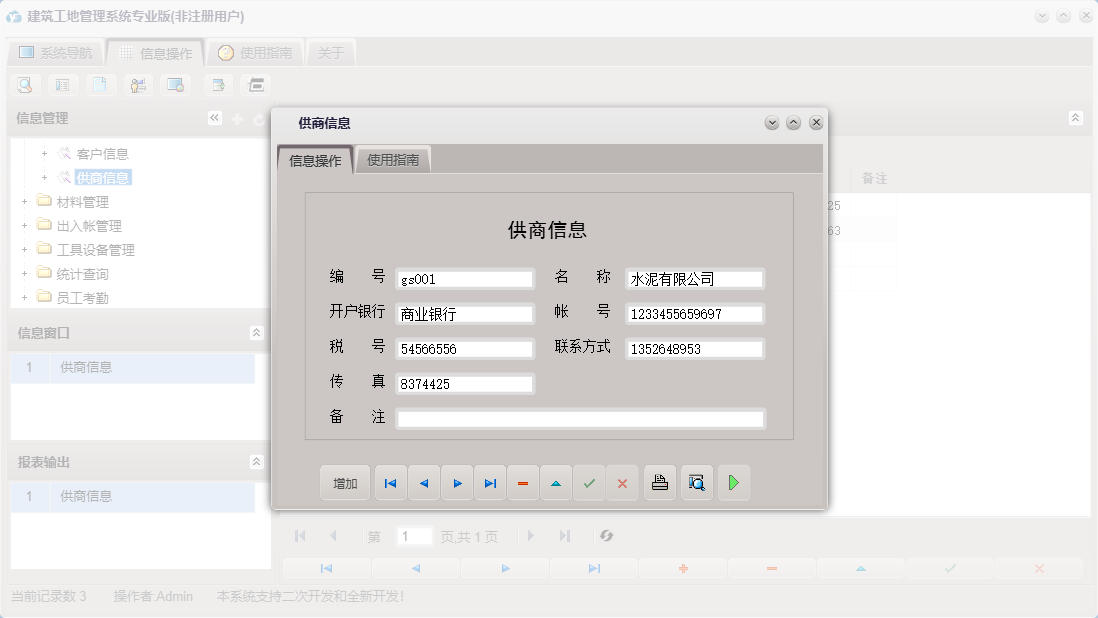Advance to the next record in the dialog
This screenshot has height=618, width=1098.
pyautogui.click(x=457, y=483)
